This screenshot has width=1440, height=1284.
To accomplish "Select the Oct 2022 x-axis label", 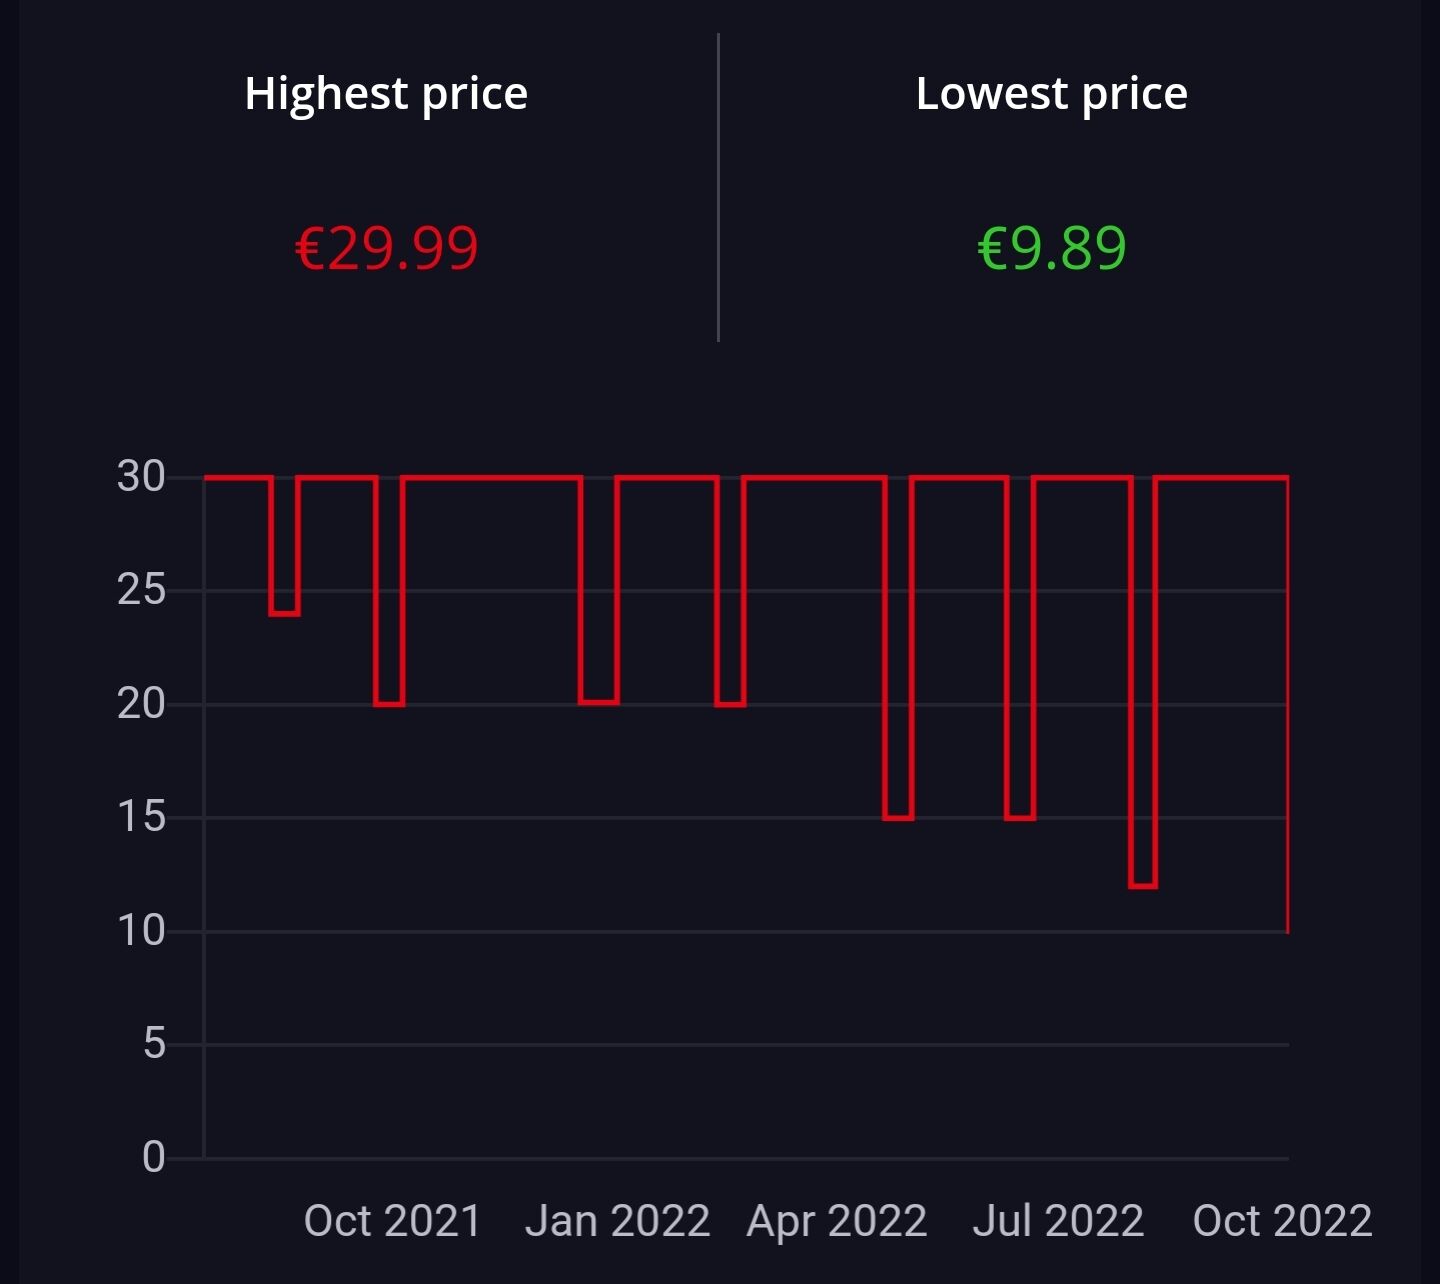I will (1282, 1221).
